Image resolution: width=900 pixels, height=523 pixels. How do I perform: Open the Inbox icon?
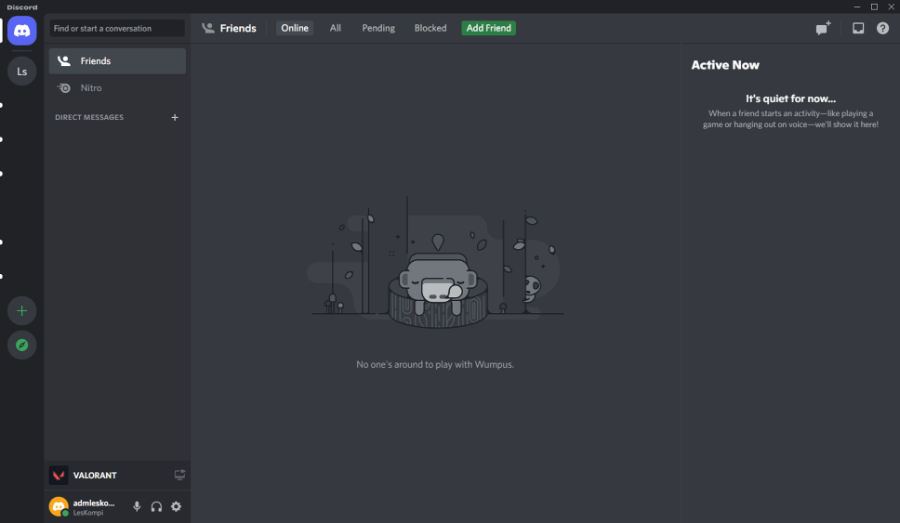[x=858, y=28]
